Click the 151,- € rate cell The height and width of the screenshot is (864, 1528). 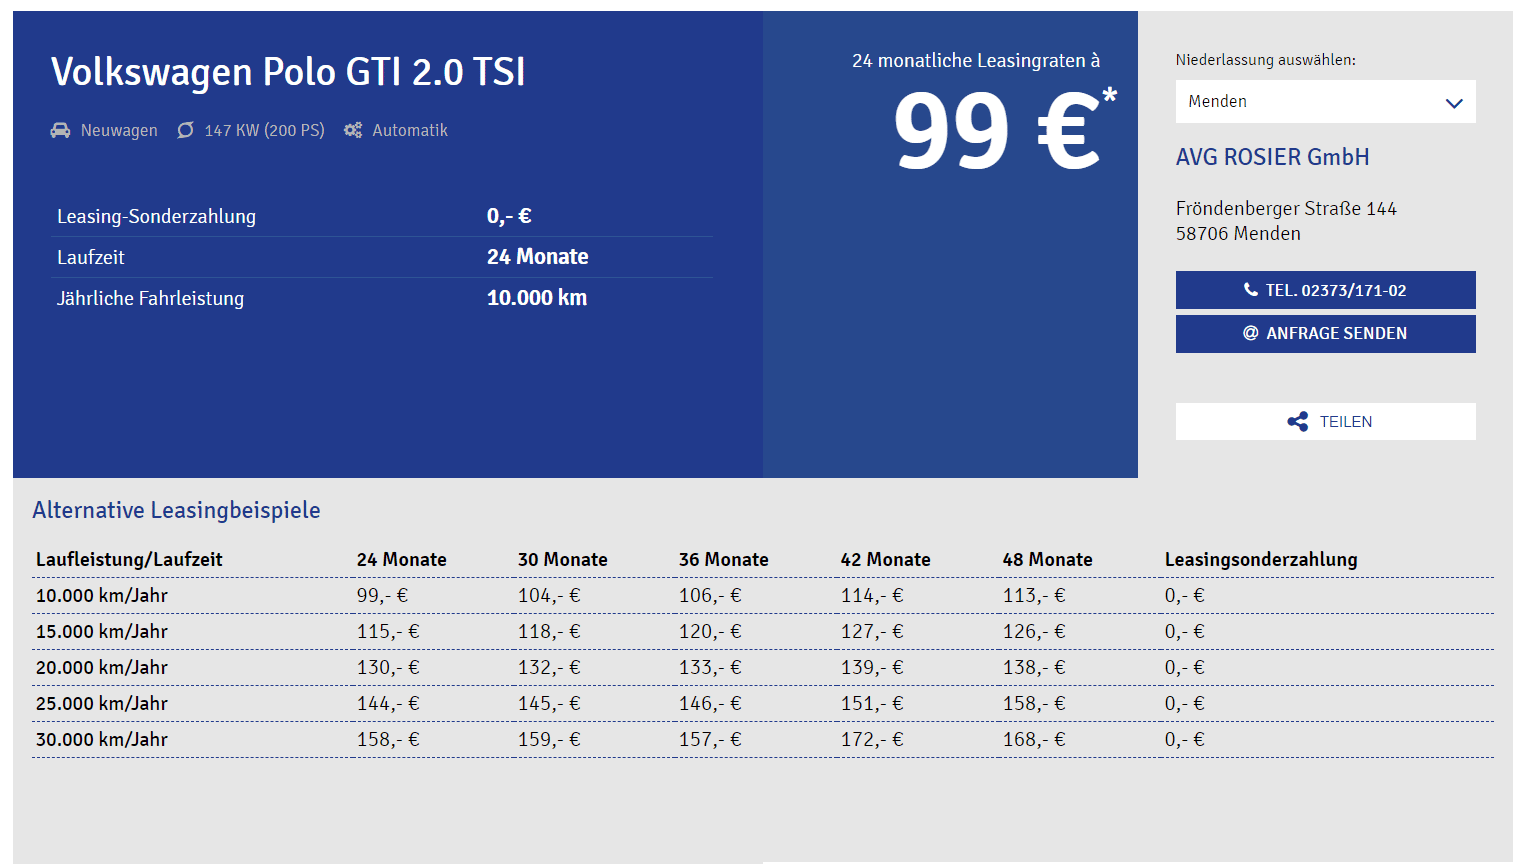coord(872,704)
